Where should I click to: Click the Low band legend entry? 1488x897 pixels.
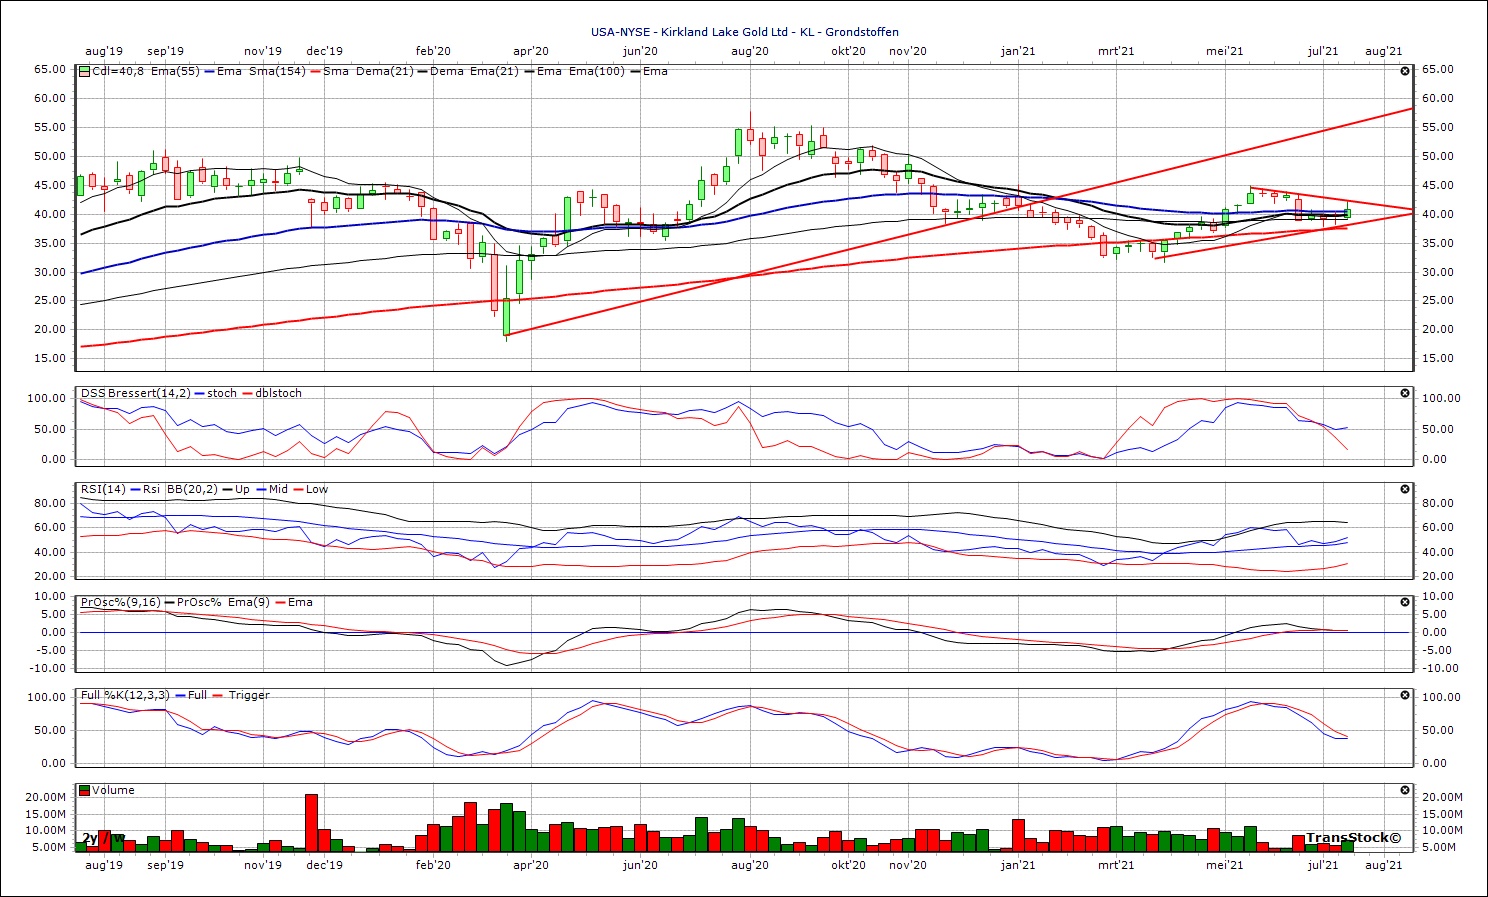[310, 489]
